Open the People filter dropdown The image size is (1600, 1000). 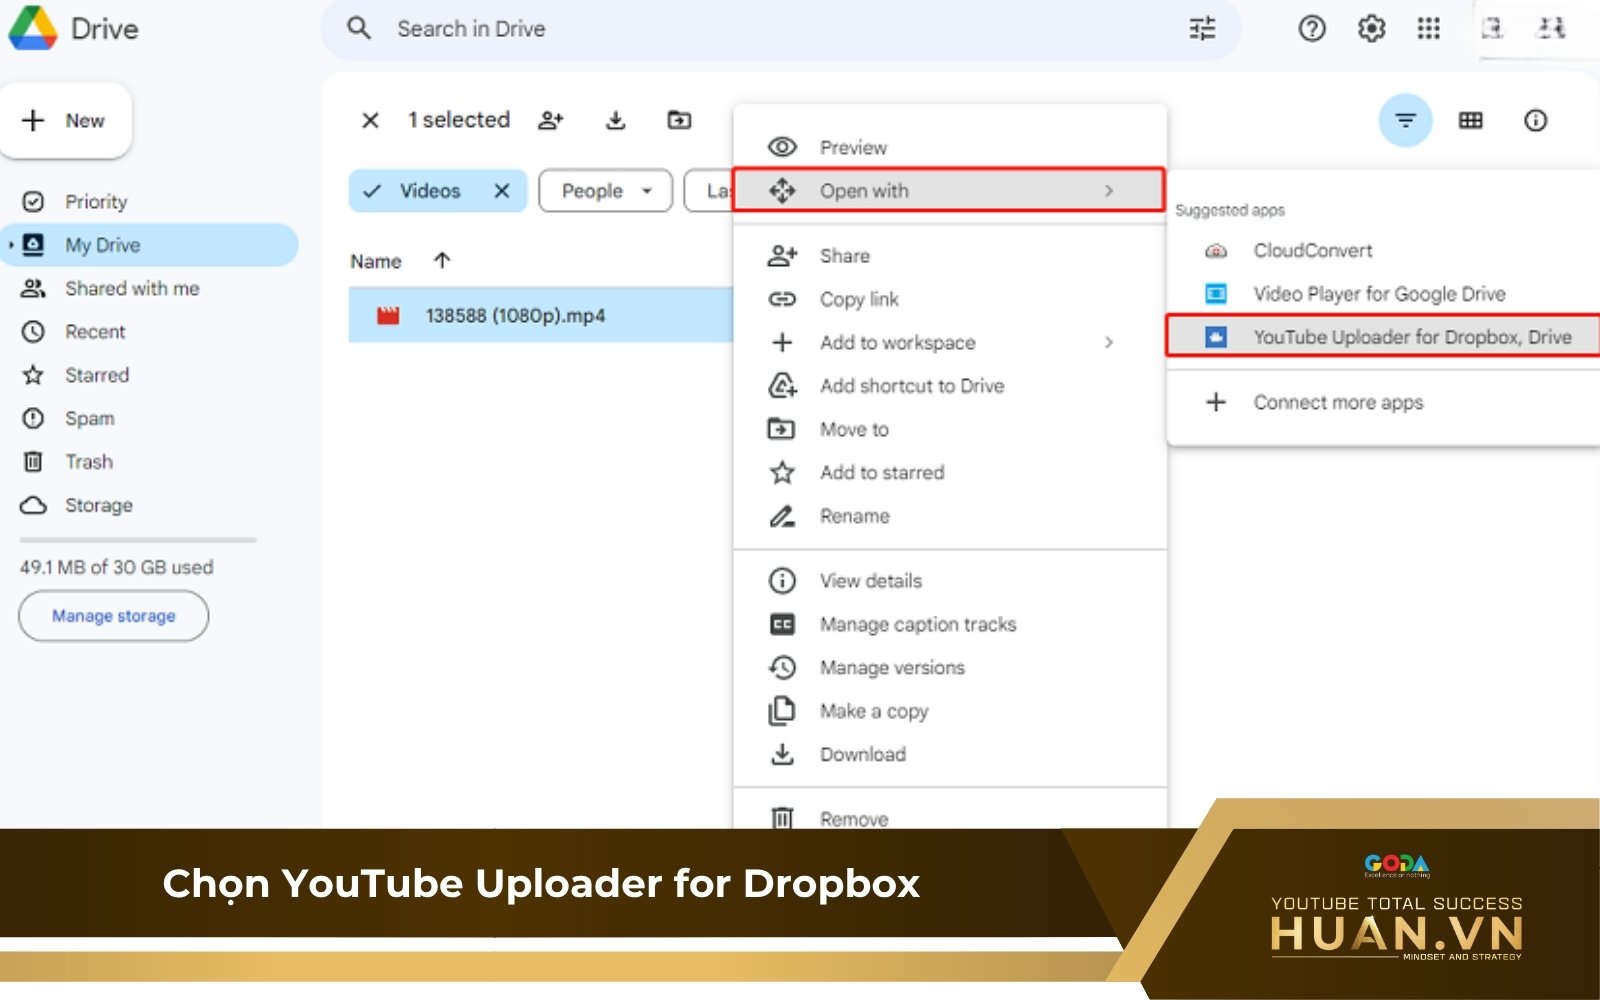pos(605,191)
